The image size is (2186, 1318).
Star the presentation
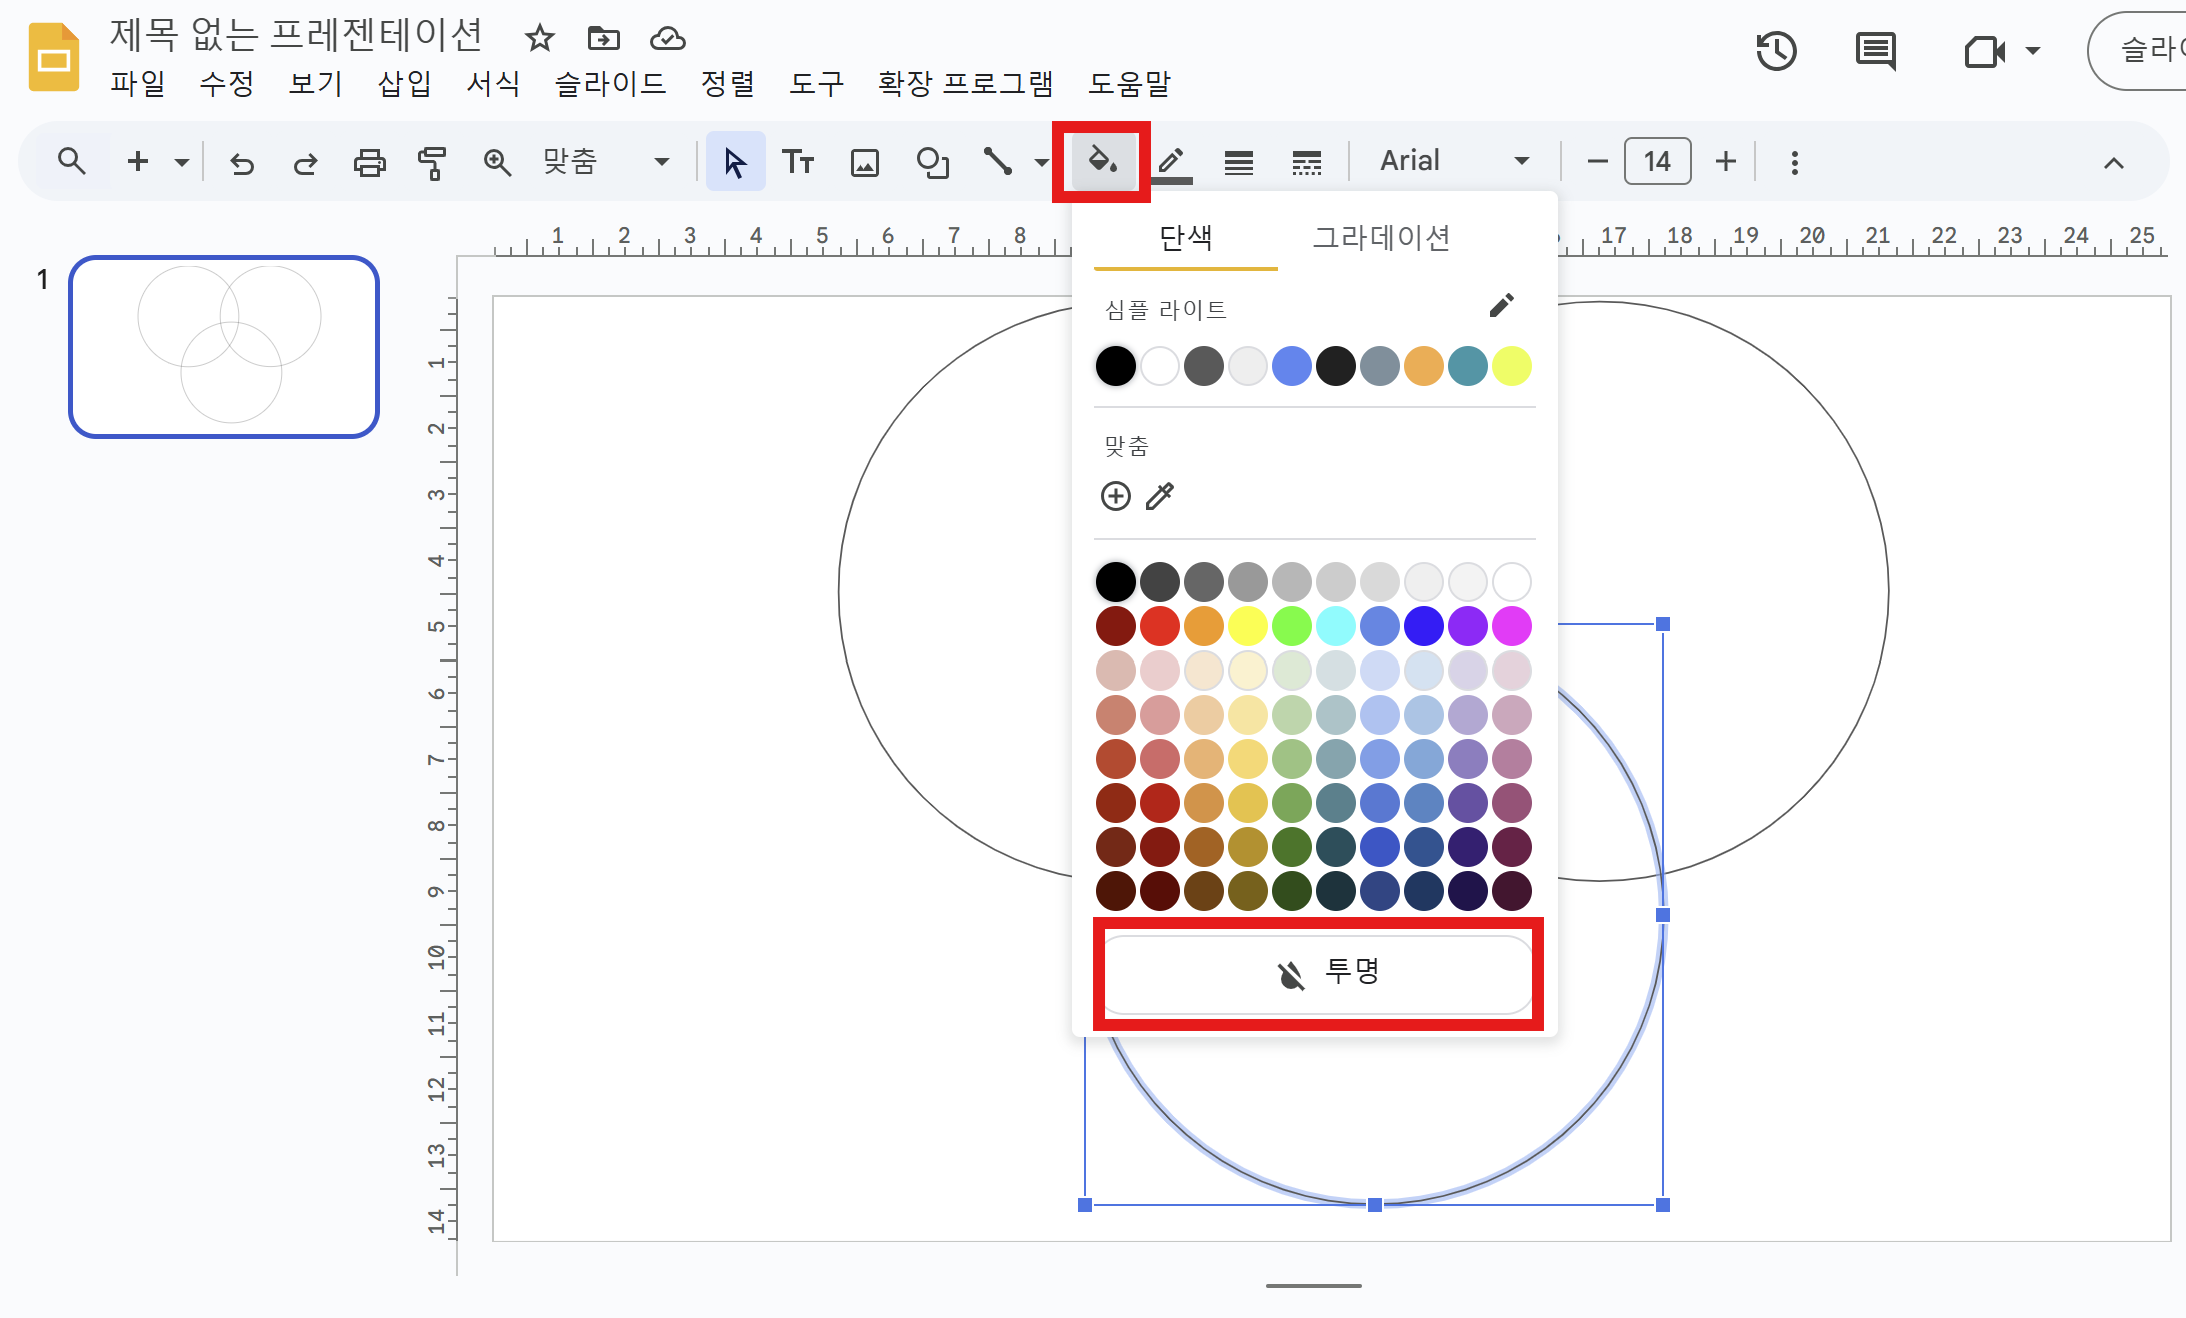pos(540,38)
